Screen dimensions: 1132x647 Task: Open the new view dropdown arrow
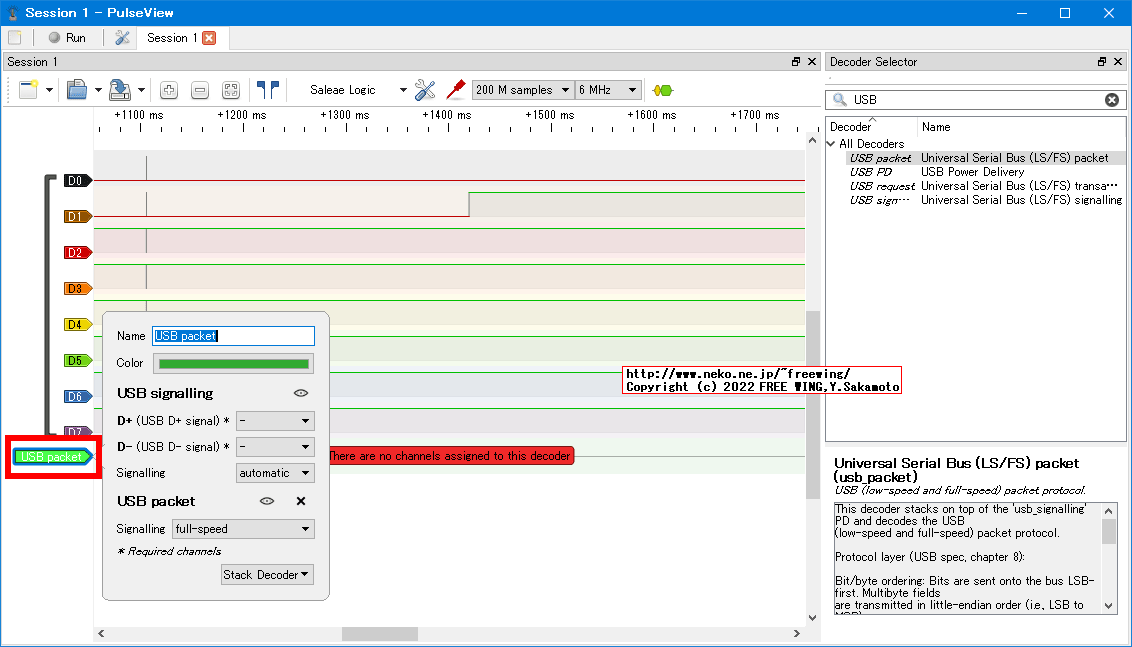click(x=49, y=90)
